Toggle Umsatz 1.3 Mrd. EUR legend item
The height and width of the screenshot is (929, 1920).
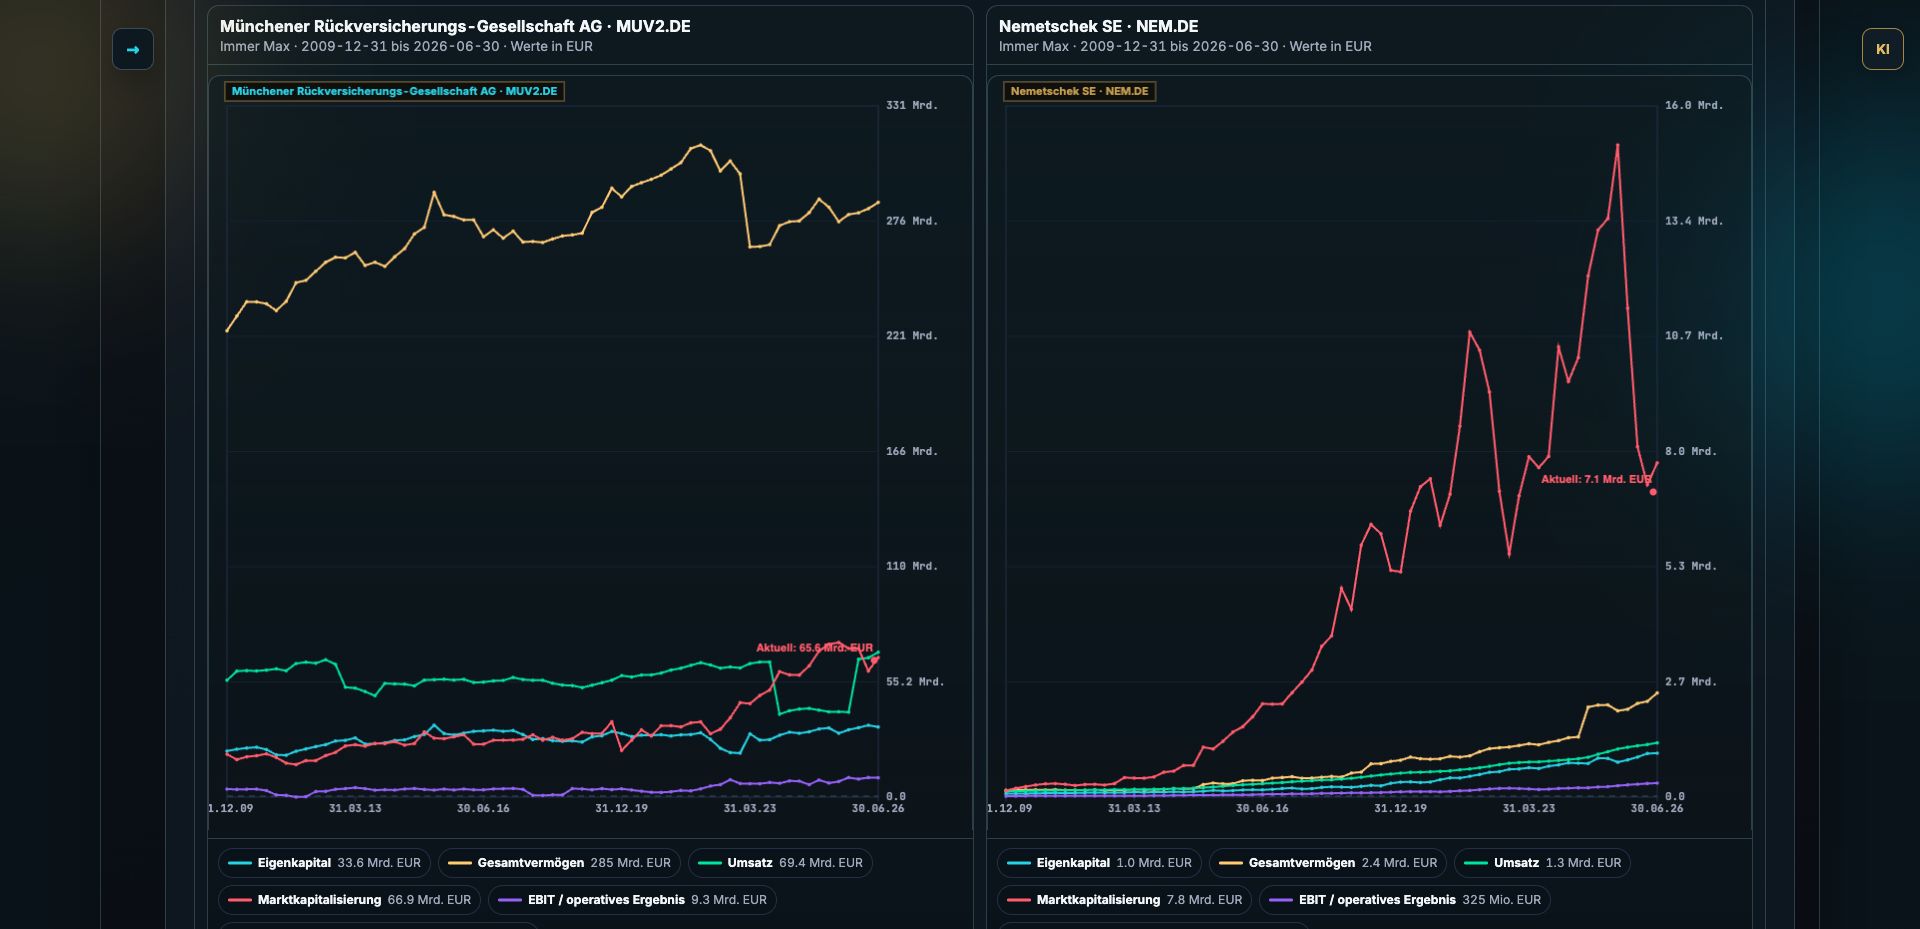(x=1542, y=863)
